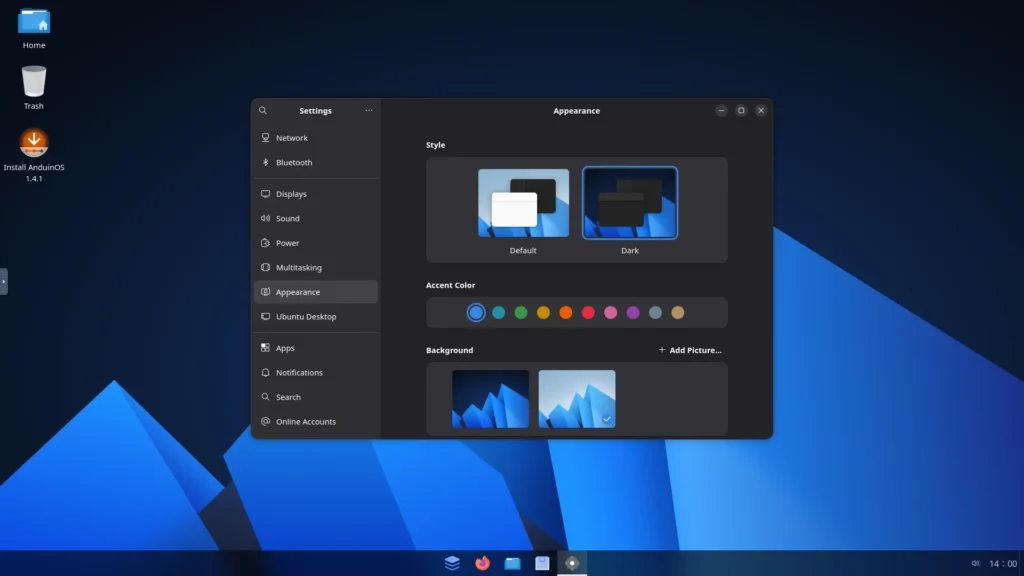The width and height of the screenshot is (1024, 576).
Task: Click the Power icon in sidebar
Action: (x=265, y=243)
